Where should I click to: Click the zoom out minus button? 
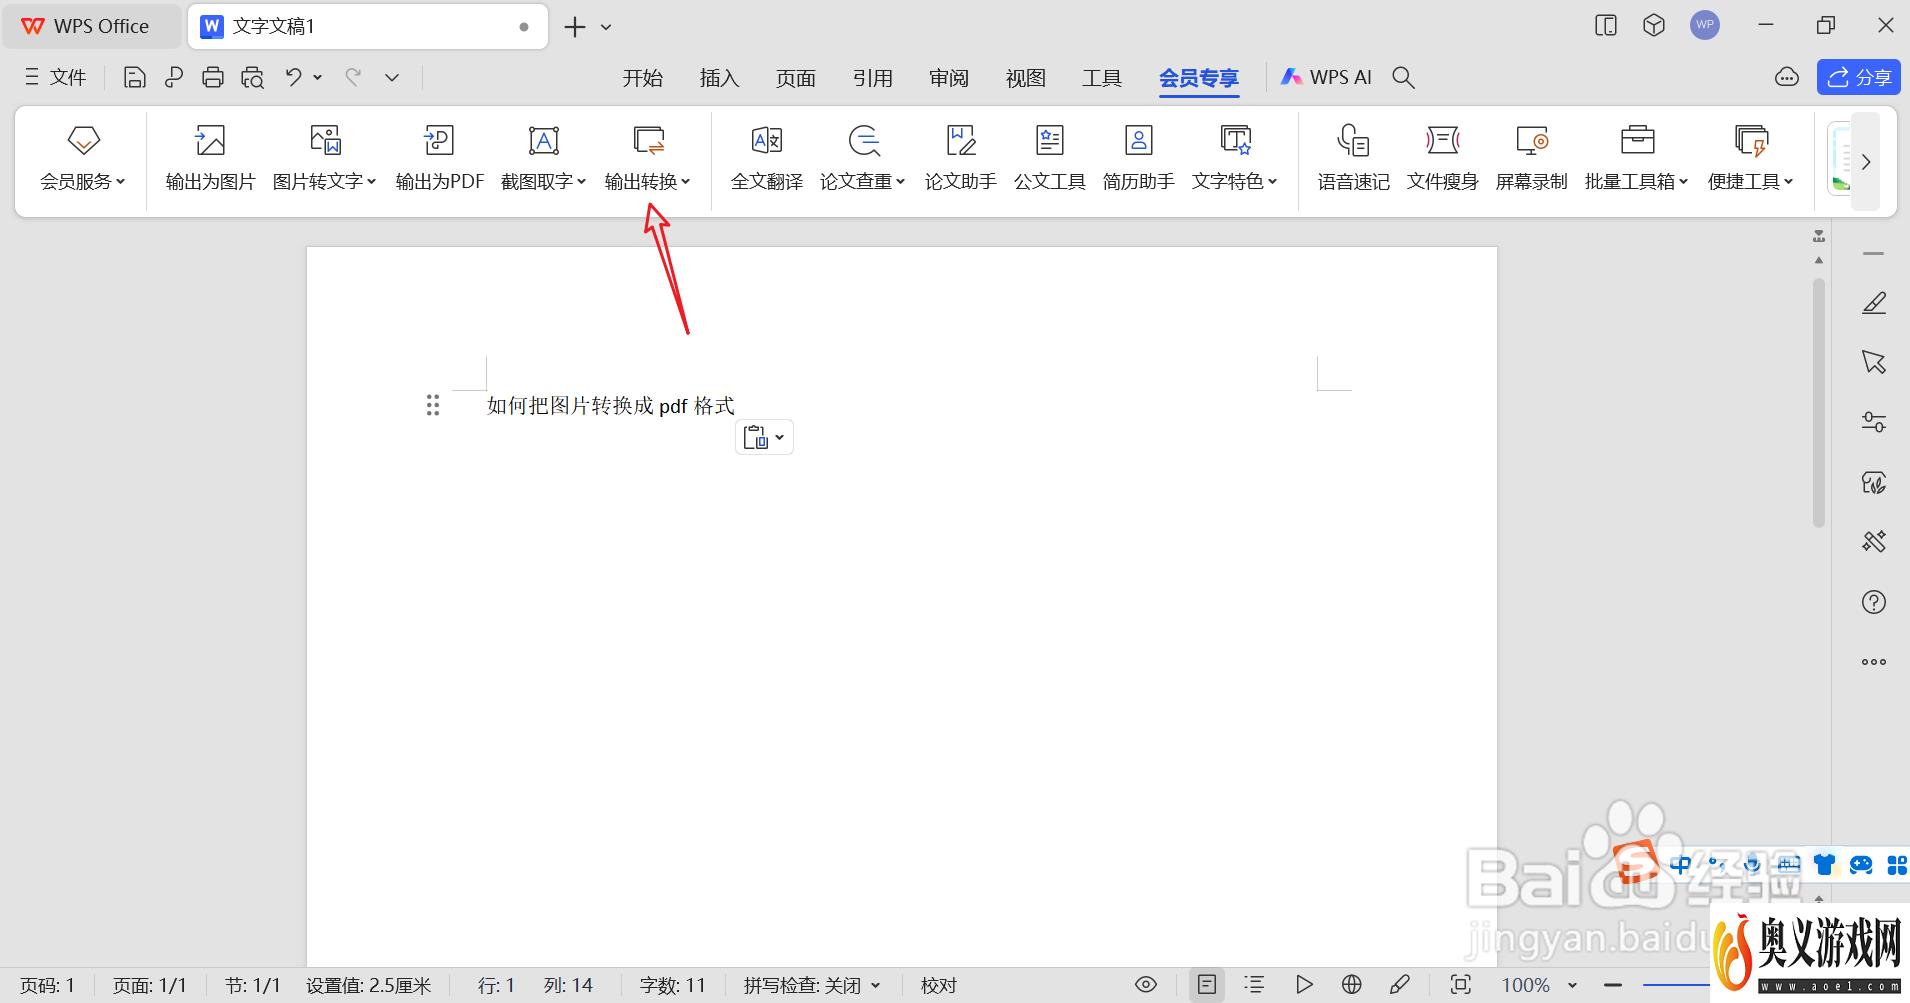tap(1612, 986)
